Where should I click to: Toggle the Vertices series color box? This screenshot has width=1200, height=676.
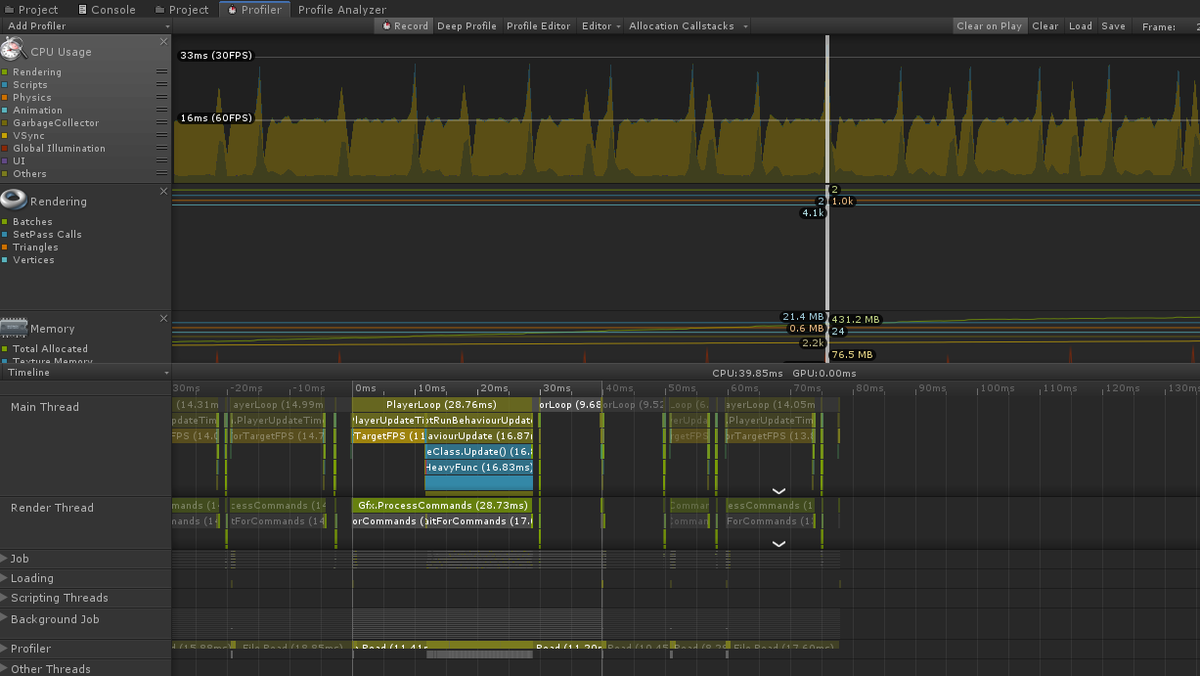(x=5, y=260)
